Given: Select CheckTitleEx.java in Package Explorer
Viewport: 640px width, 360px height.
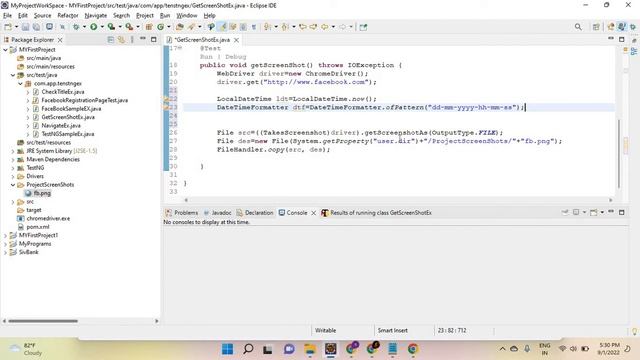Looking at the screenshot, I should point(62,92).
